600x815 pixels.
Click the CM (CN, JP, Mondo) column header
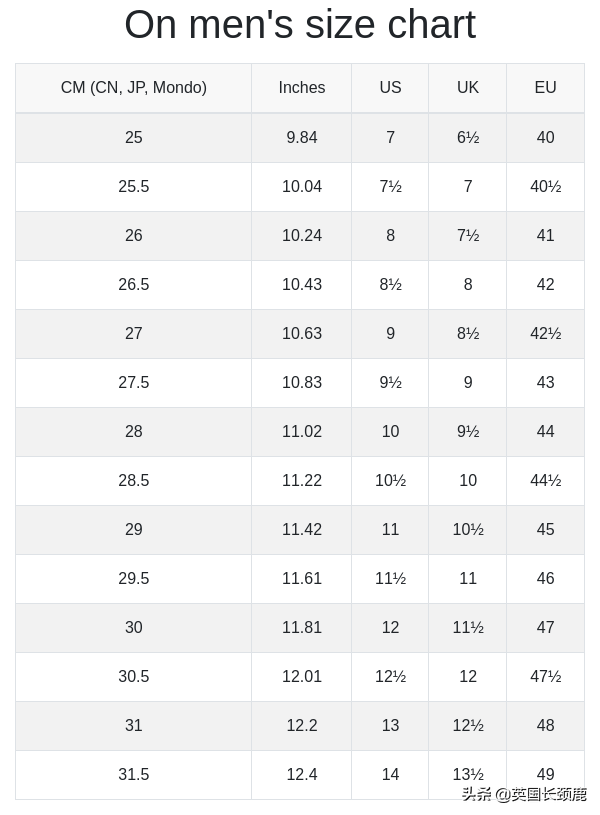pyautogui.click(x=134, y=88)
